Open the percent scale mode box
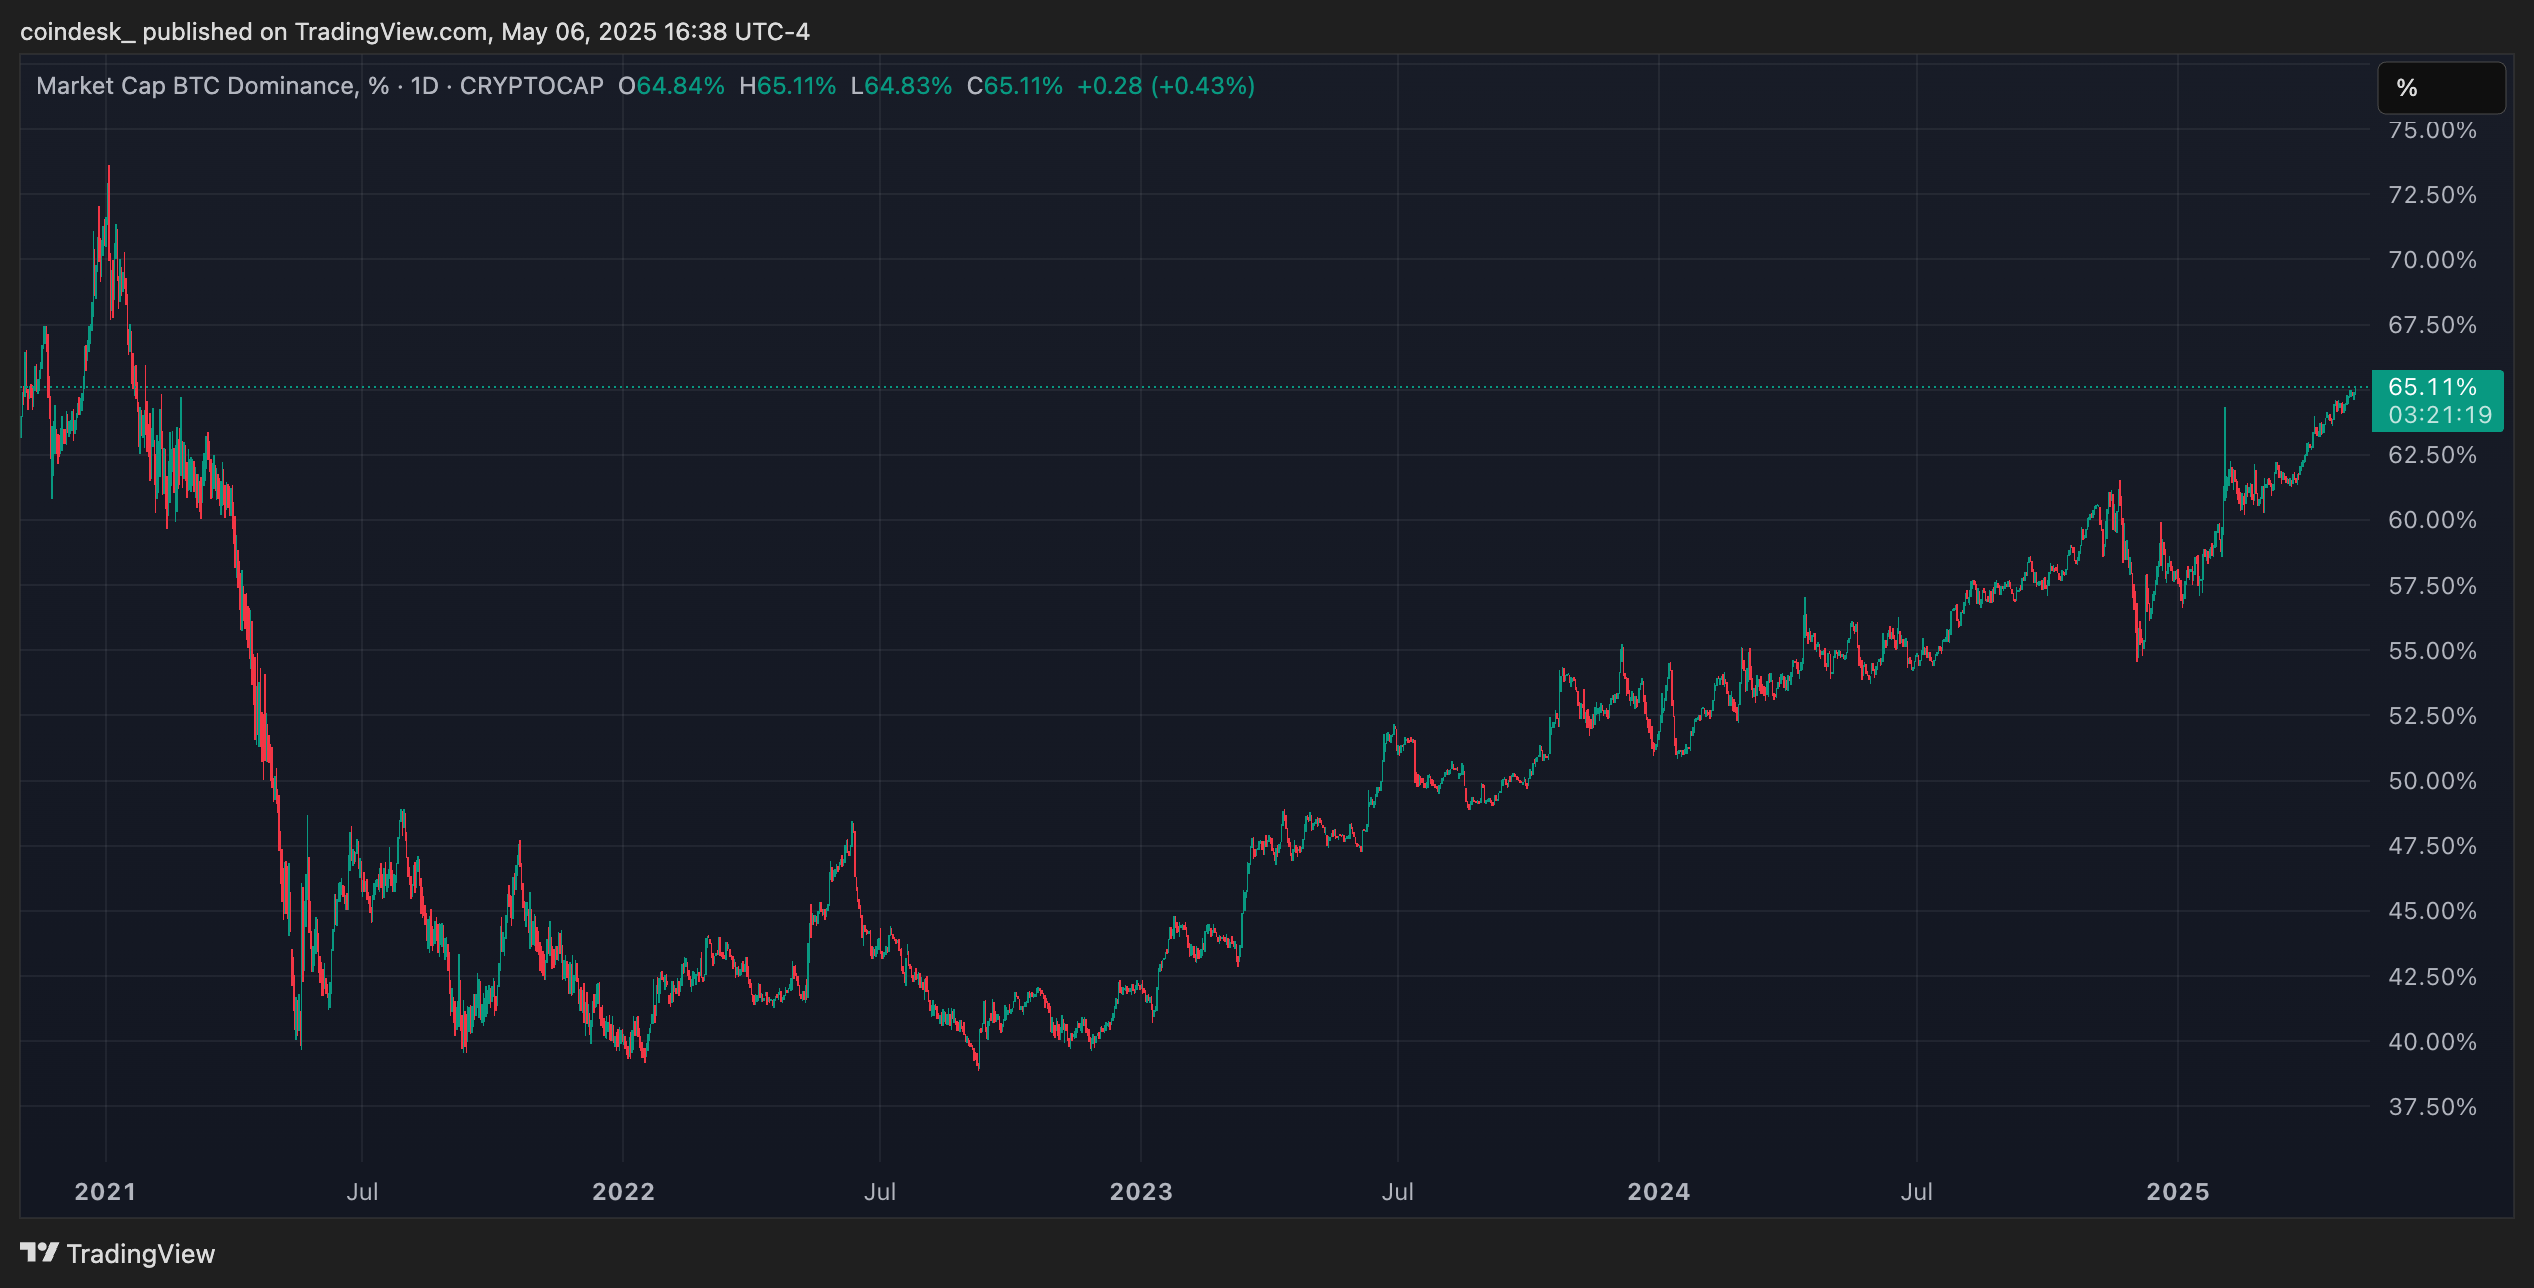 tap(2440, 88)
